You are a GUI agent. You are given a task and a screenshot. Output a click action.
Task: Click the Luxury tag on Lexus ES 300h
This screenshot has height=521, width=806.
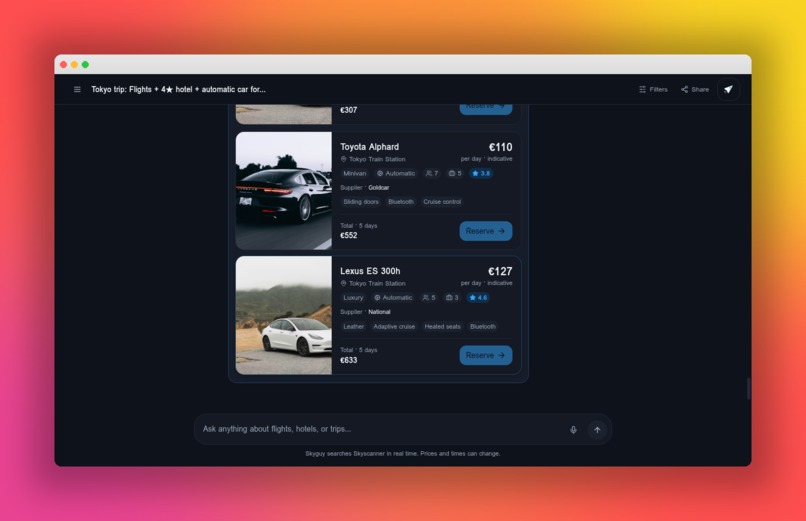(x=353, y=298)
